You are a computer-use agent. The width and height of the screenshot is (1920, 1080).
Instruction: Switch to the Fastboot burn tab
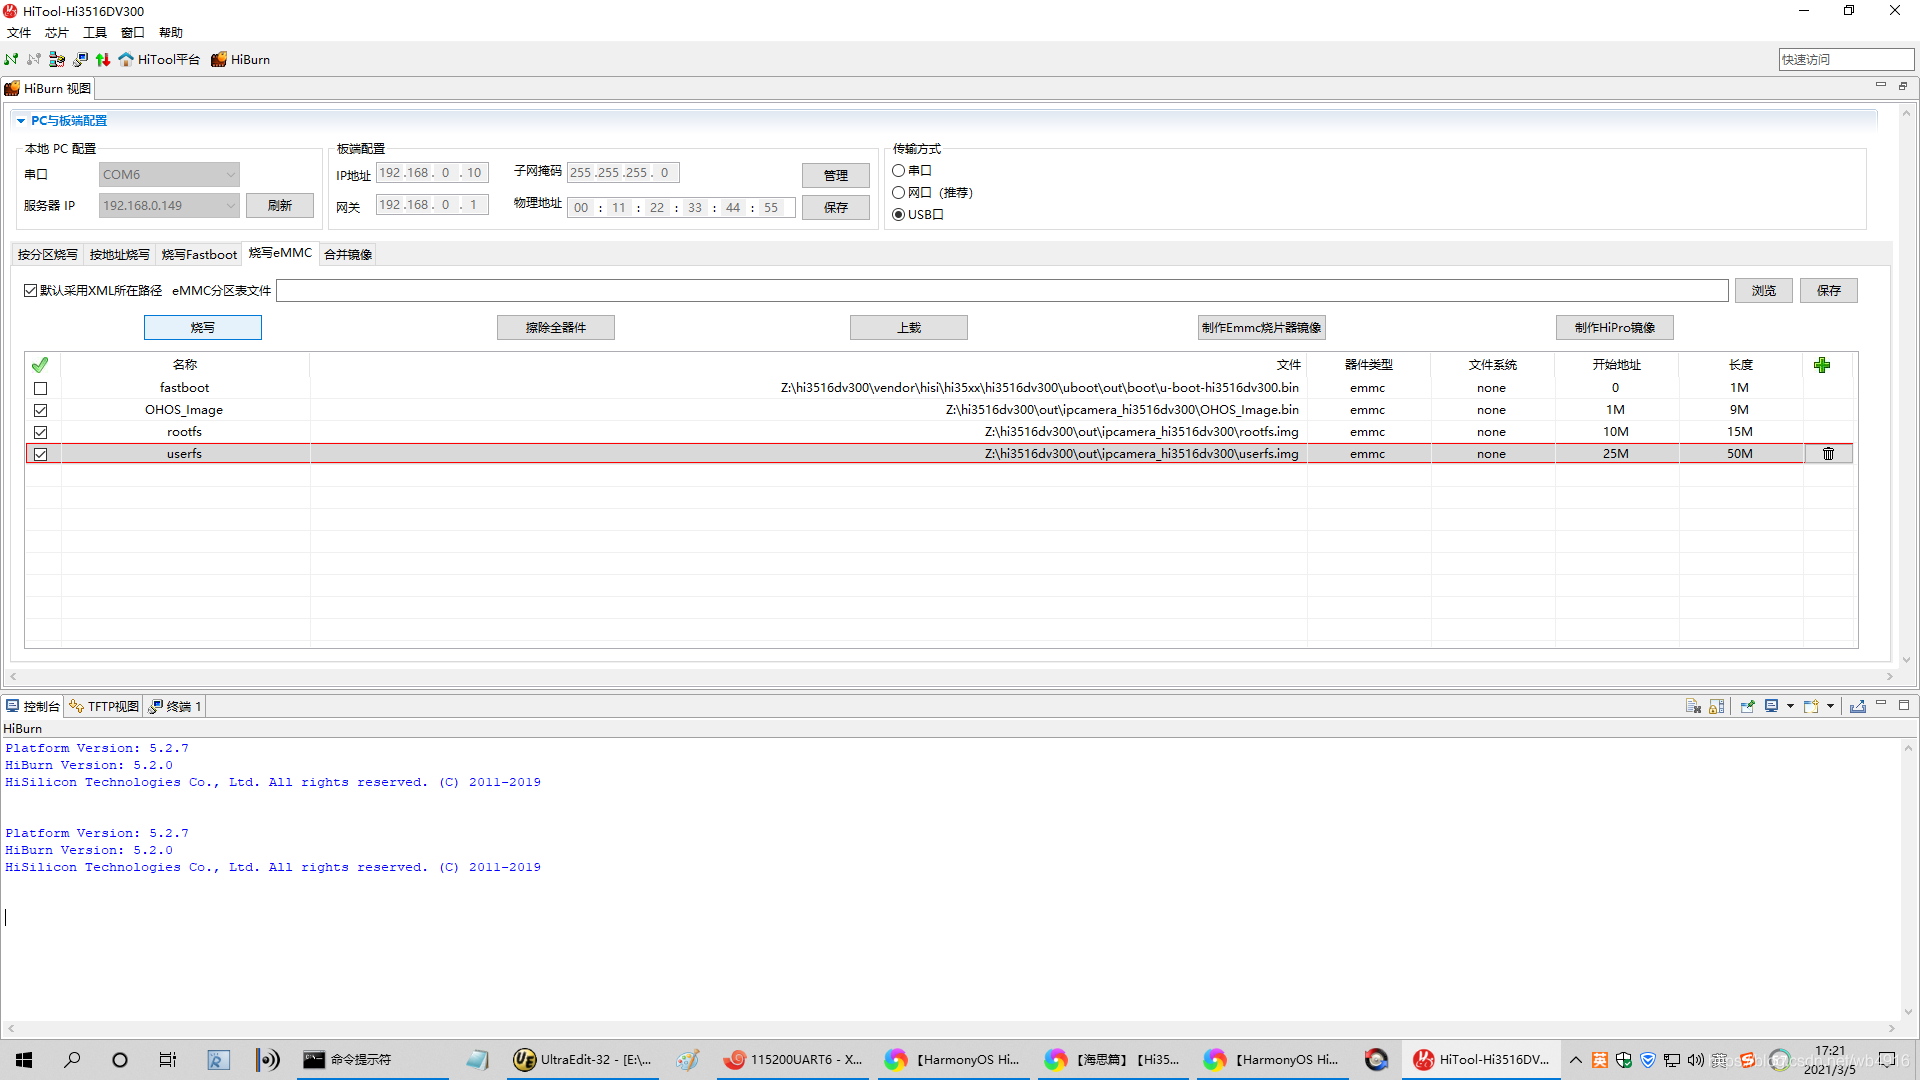(199, 255)
